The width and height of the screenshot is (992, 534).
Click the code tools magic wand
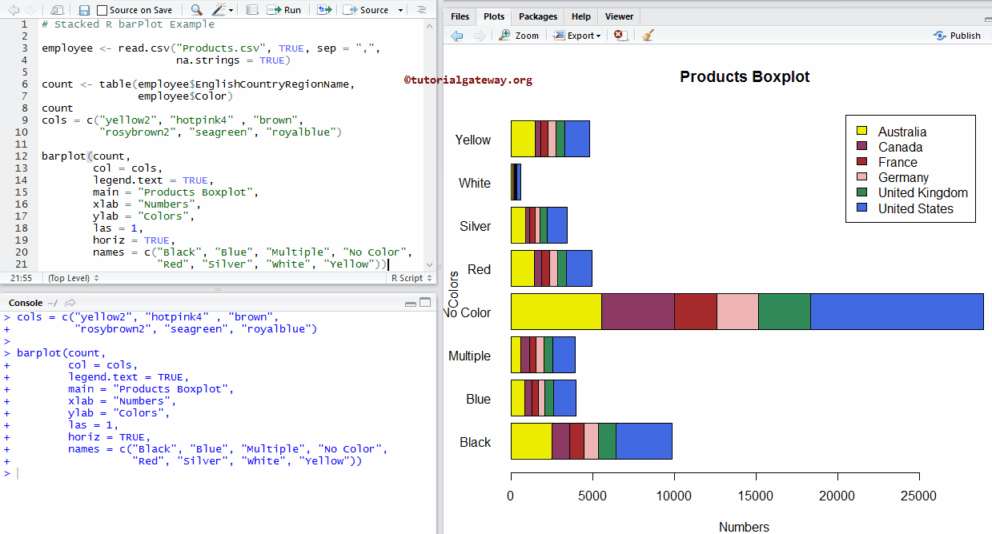click(219, 10)
